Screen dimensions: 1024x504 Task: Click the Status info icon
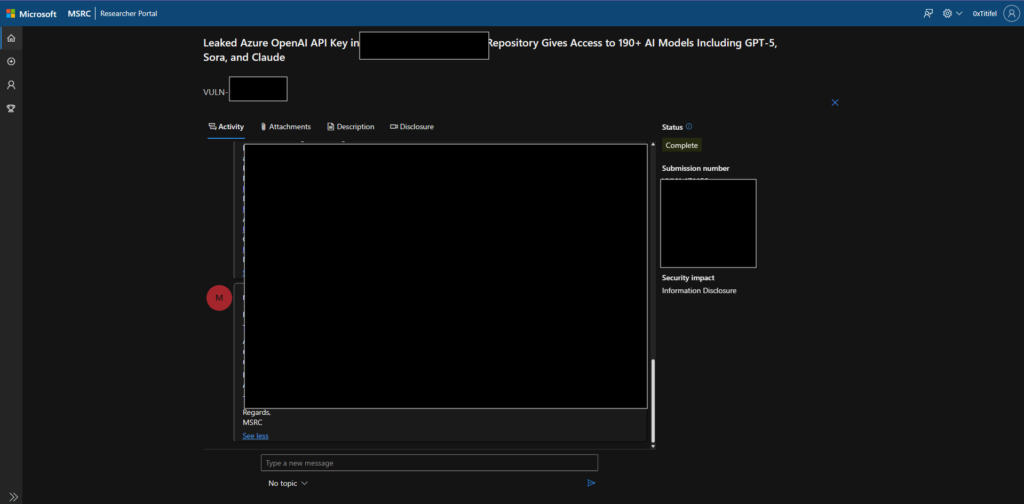click(x=689, y=127)
